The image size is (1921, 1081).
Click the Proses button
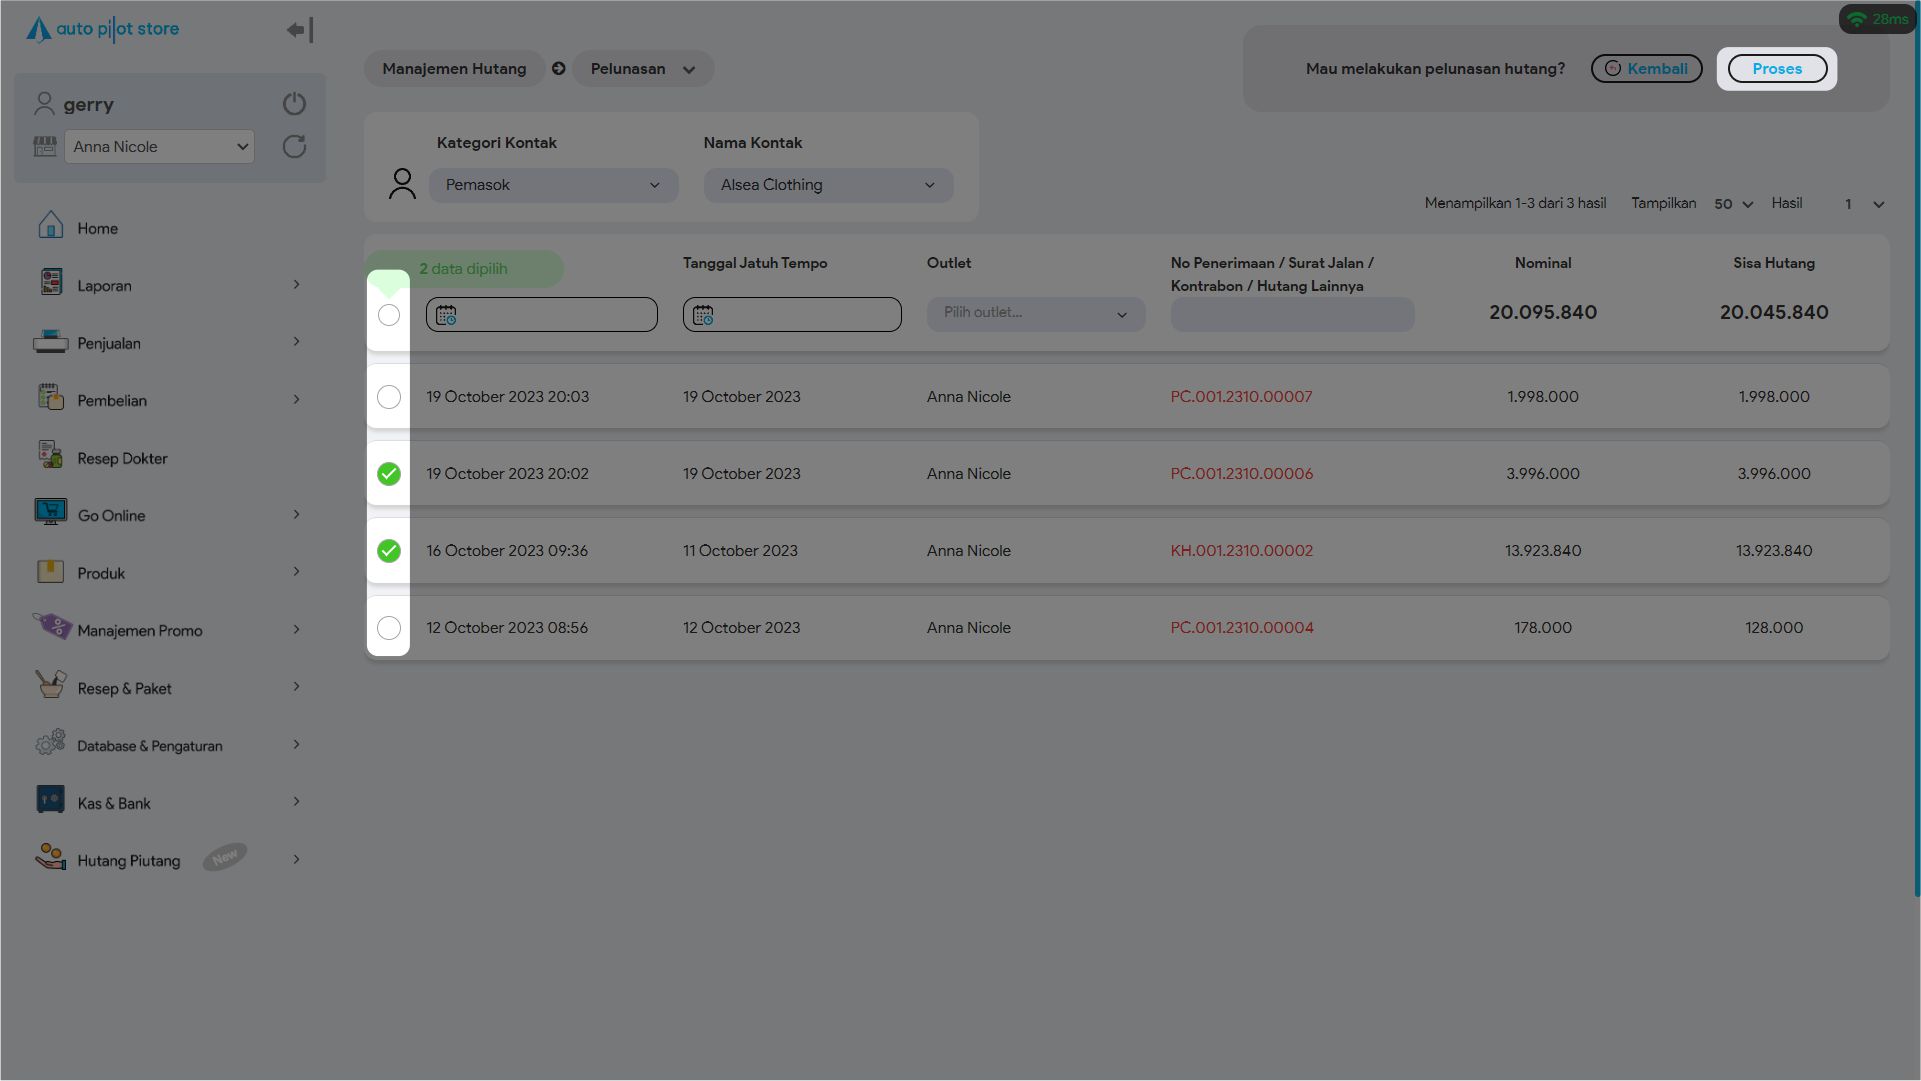pyautogui.click(x=1776, y=69)
